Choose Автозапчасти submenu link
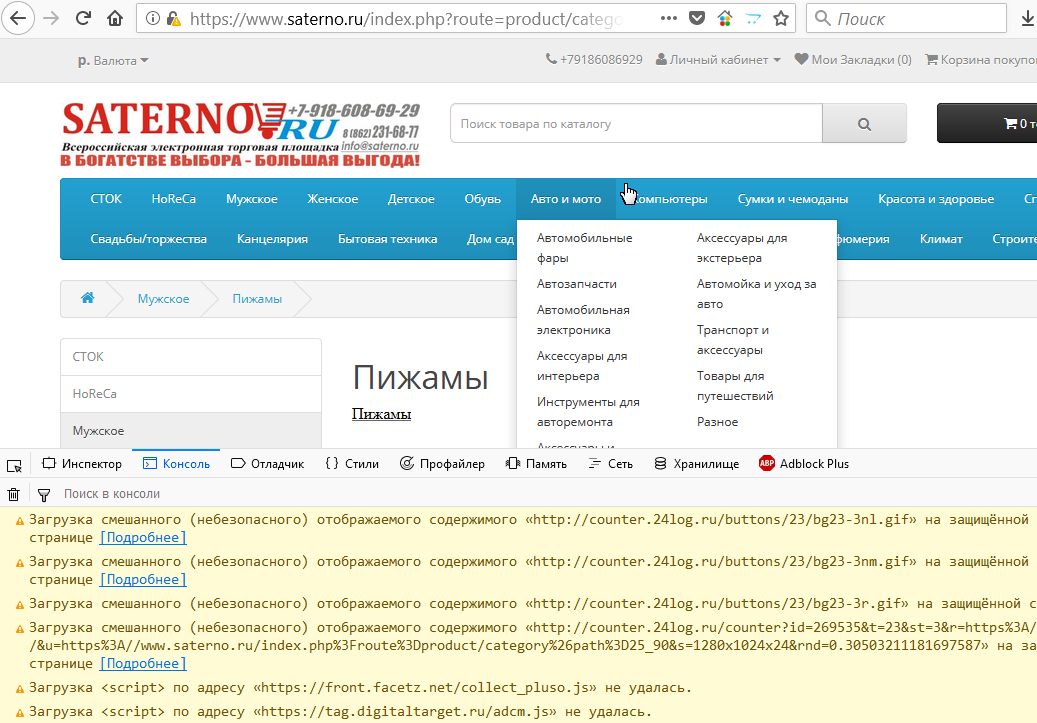1037x723 pixels. click(x=577, y=284)
